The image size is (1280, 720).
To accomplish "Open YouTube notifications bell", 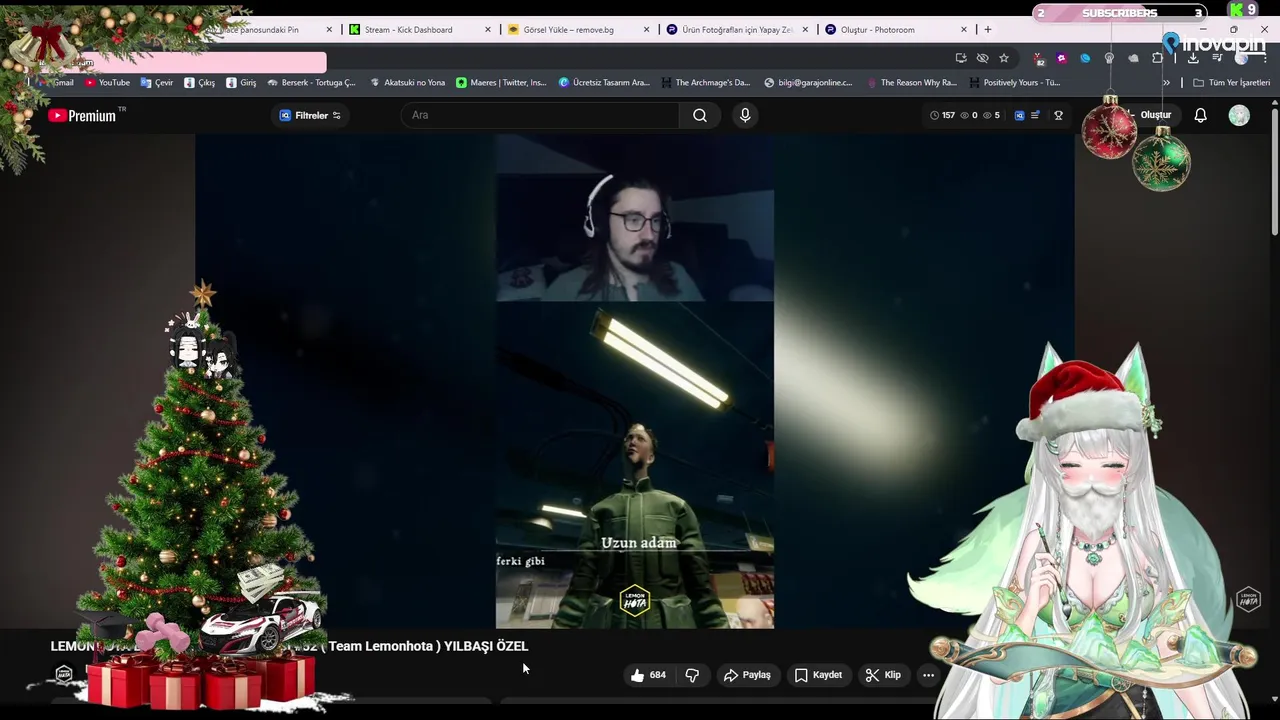I will pos(1201,115).
